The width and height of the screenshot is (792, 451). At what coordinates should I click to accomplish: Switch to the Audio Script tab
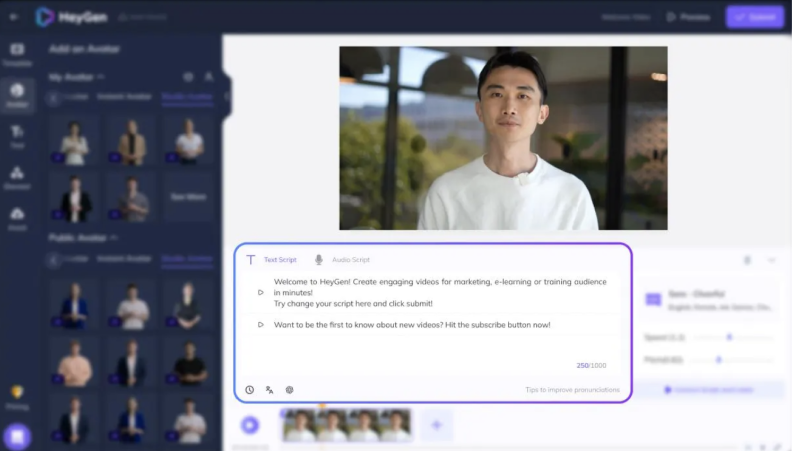[351, 260]
